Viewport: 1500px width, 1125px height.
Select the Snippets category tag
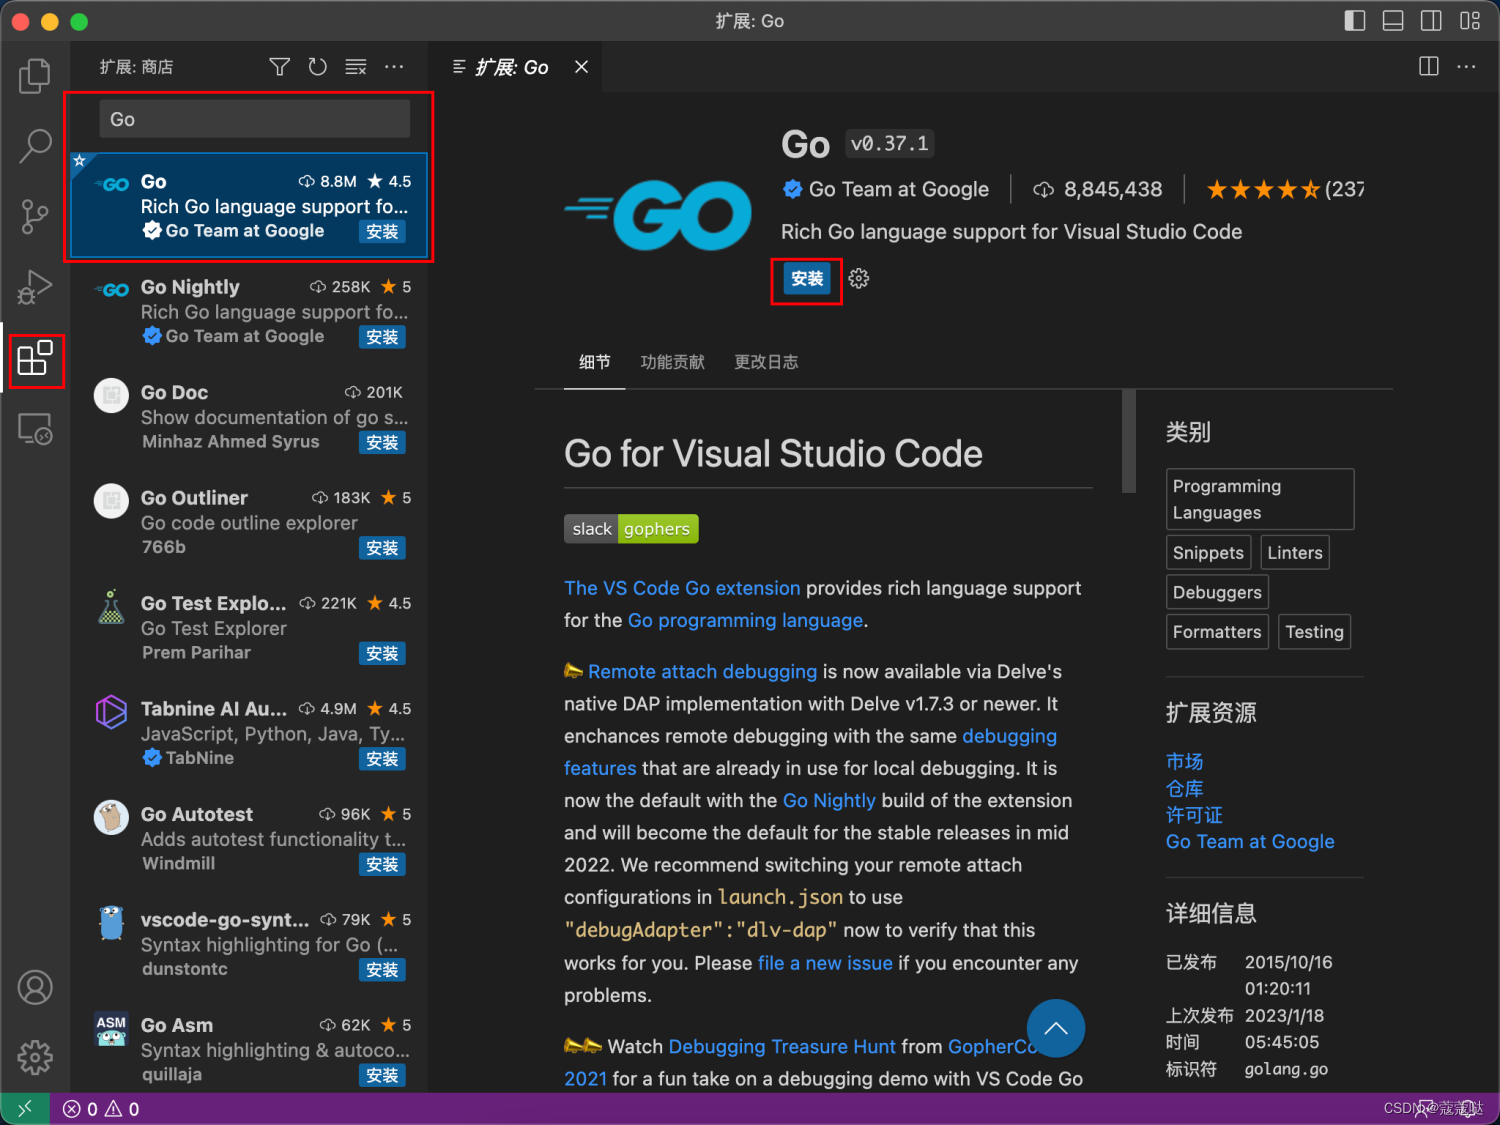coord(1208,553)
